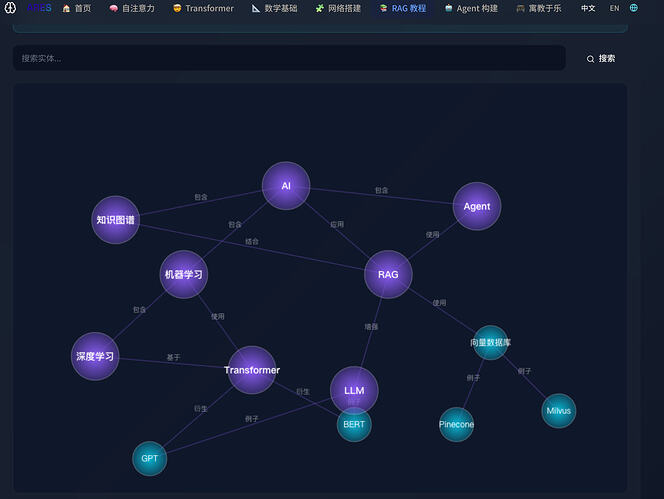Image resolution: width=664 pixels, height=499 pixels.
Task: Open the 寓教于乐 nav item
Action: click(539, 8)
